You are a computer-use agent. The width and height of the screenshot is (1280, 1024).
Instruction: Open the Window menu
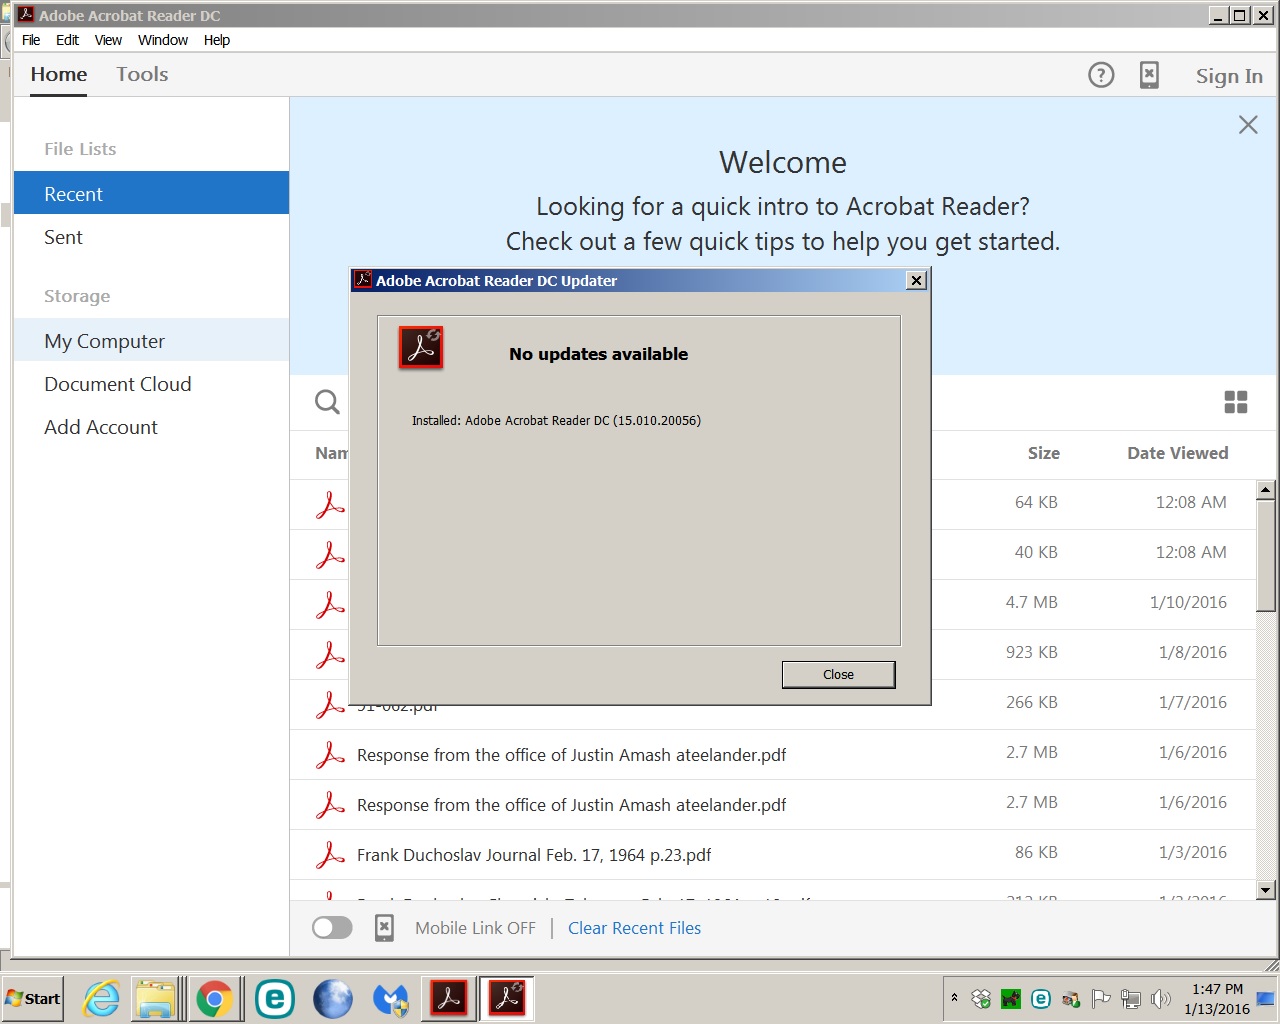coord(163,40)
